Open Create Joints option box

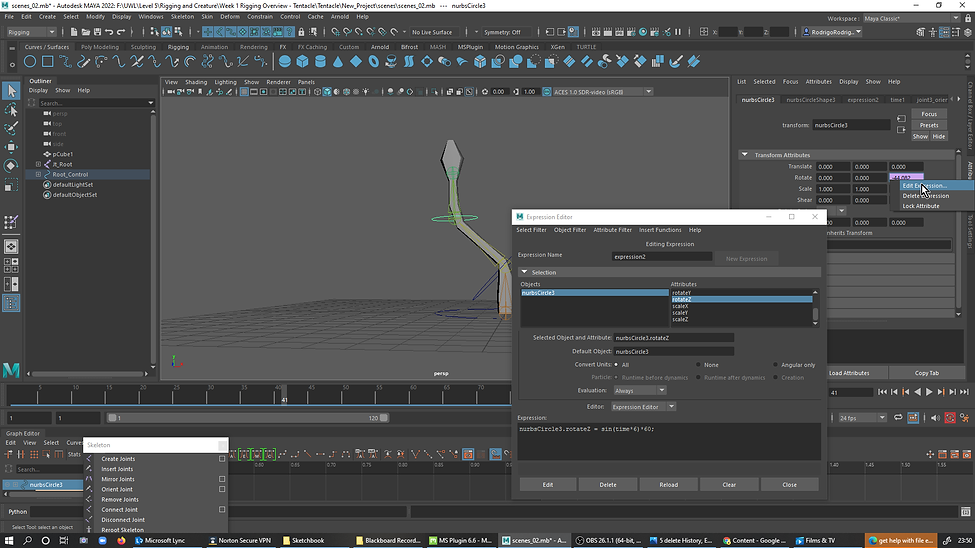(x=222, y=459)
